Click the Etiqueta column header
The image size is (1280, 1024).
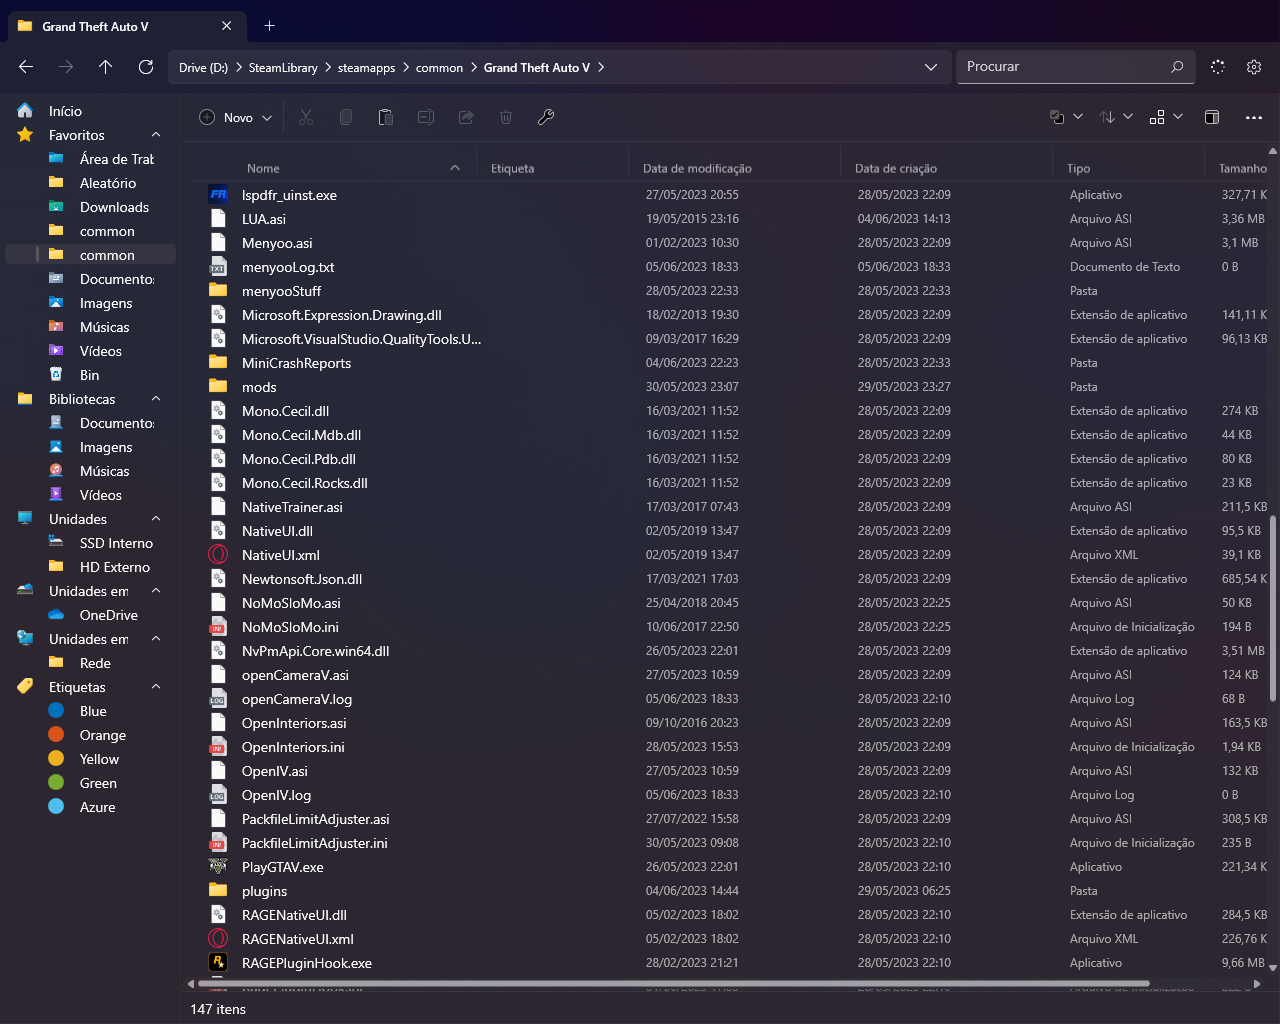click(512, 168)
